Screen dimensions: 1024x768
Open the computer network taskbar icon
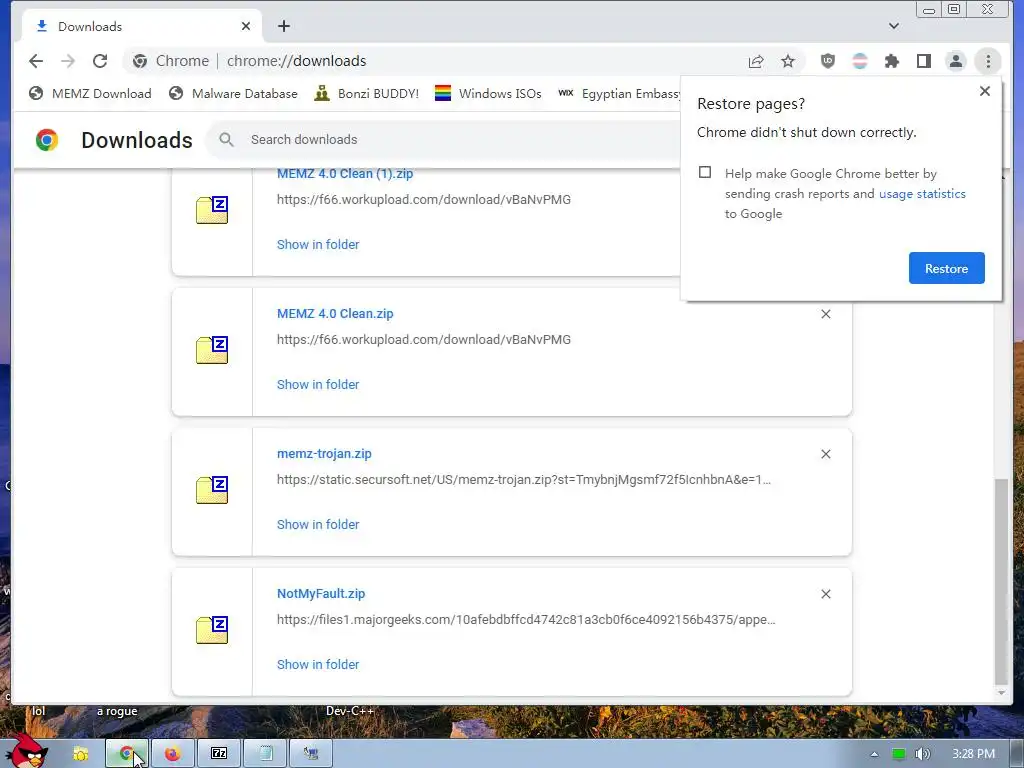click(311, 754)
